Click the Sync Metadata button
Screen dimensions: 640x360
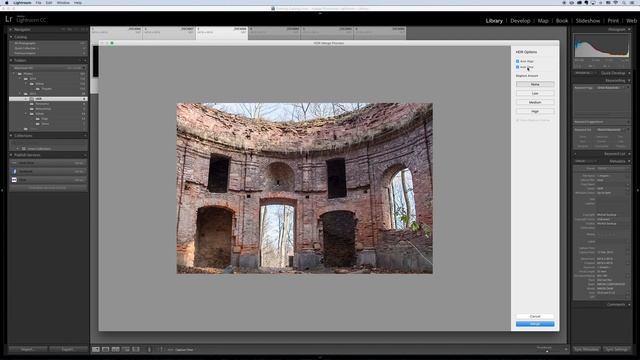pyautogui.click(x=587, y=349)
